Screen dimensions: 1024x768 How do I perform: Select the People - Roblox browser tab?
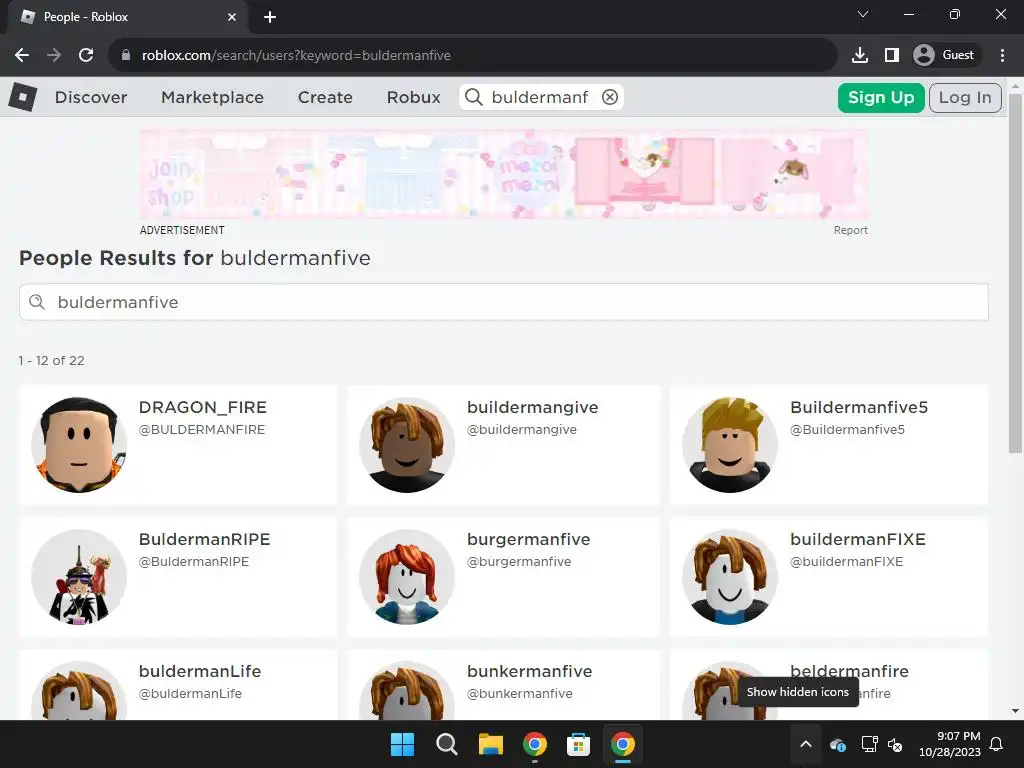[127, 17]
